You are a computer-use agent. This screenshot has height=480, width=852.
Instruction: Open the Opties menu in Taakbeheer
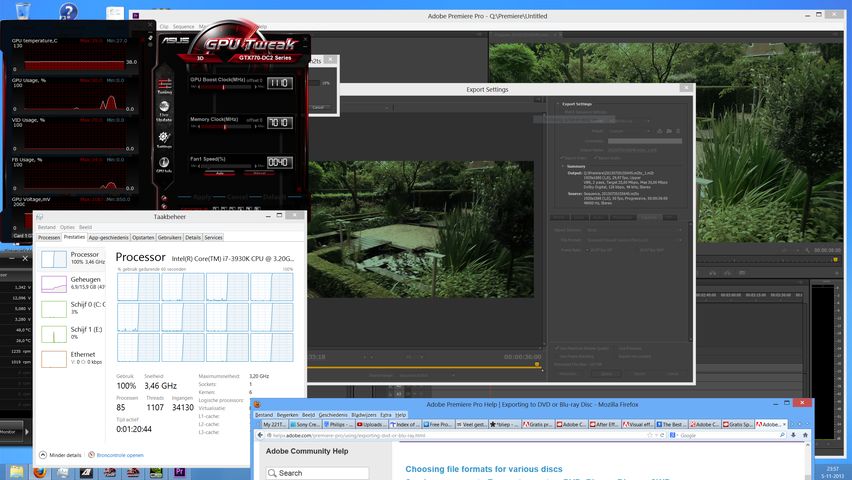[x=67, y=227]
